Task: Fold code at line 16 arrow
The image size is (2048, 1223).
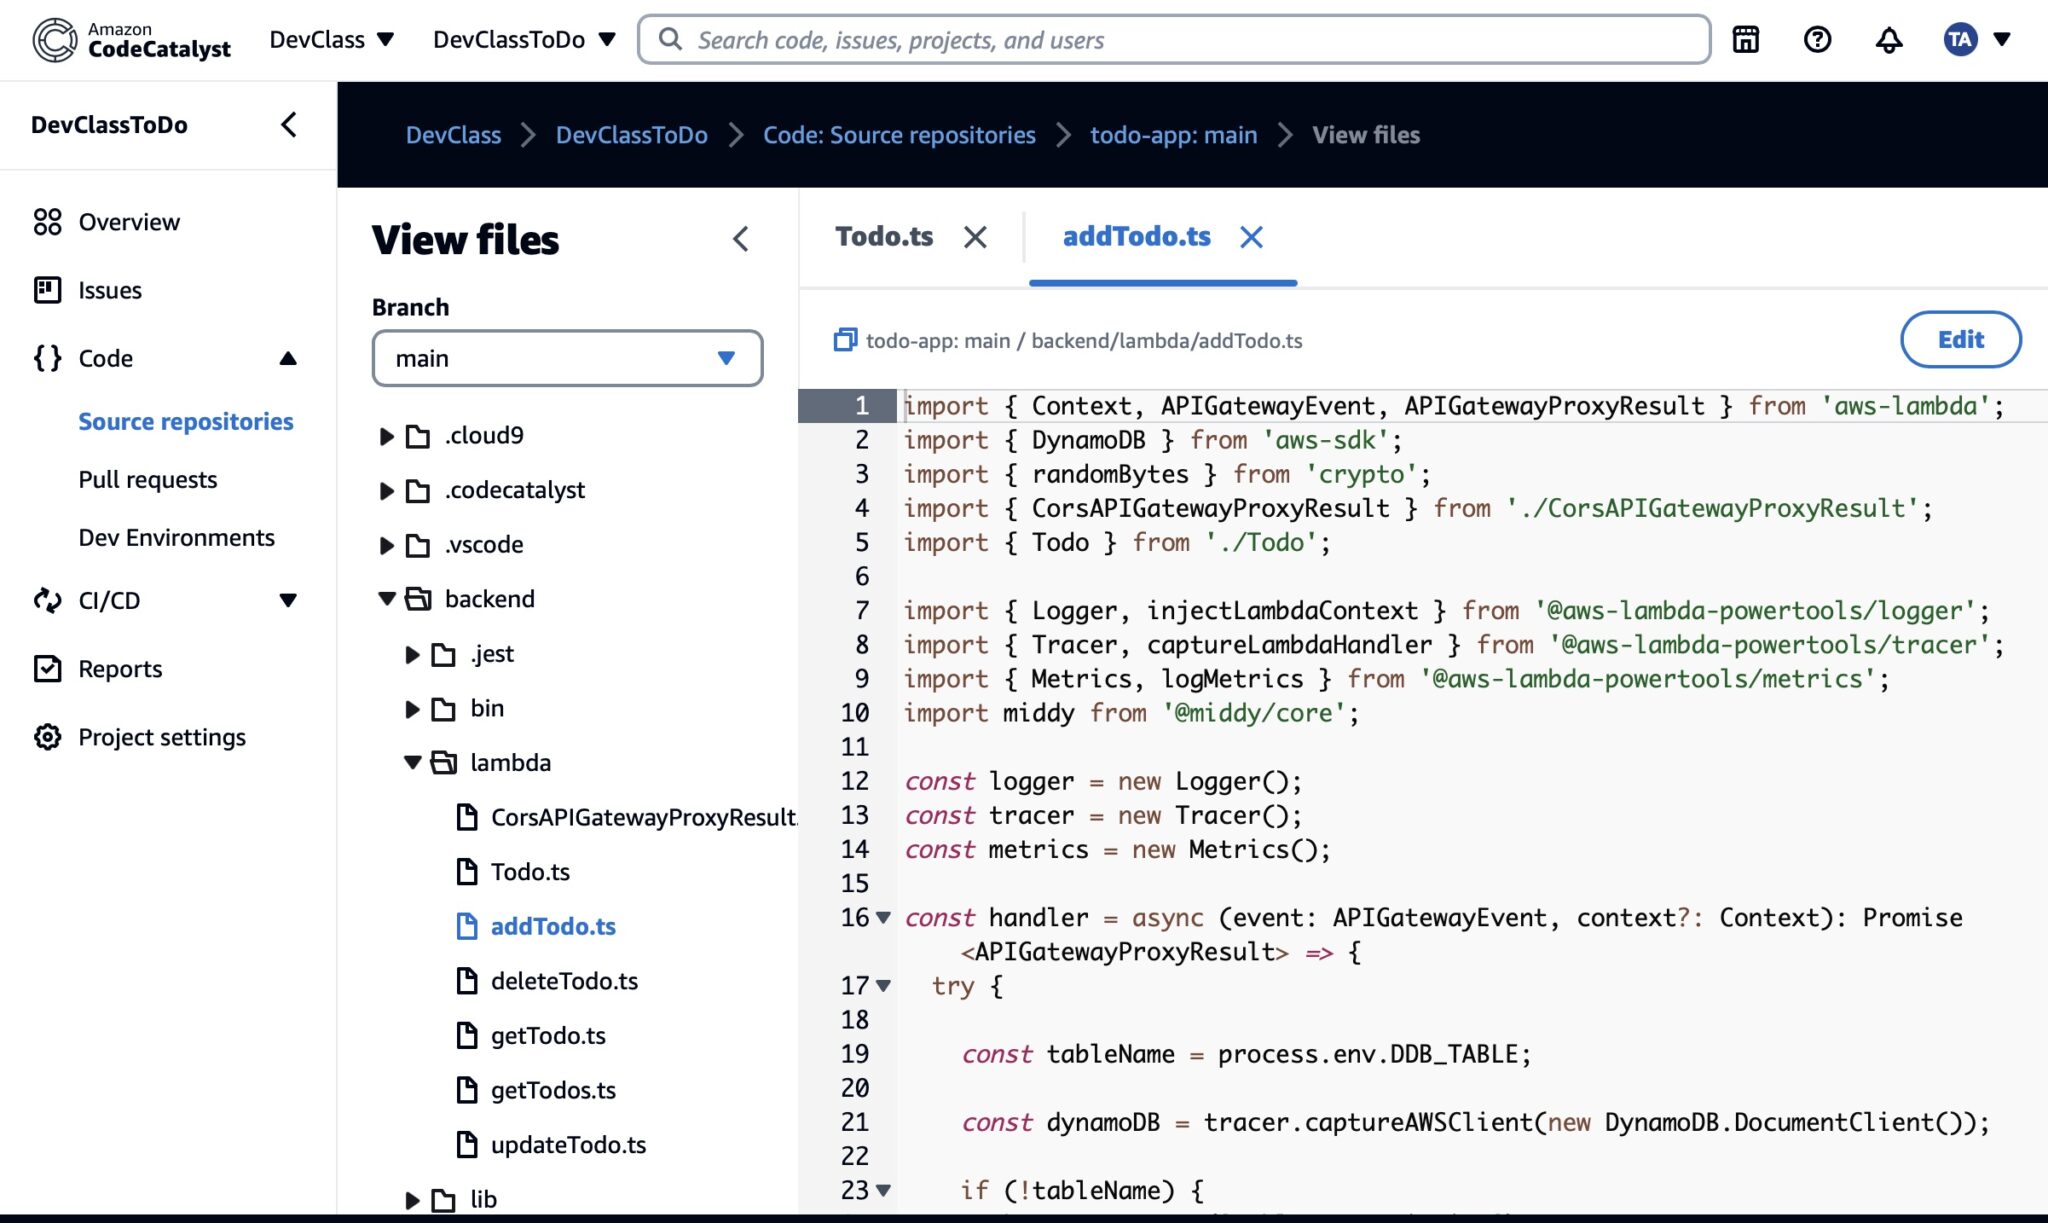Action: click(883, 917)
